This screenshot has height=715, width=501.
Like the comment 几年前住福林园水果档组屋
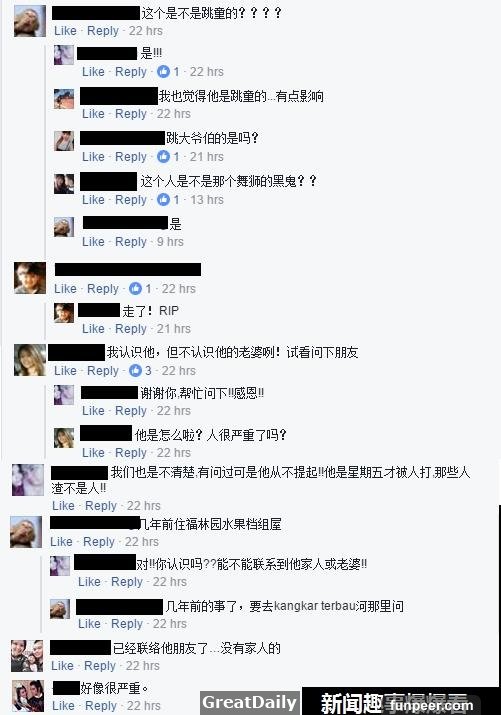coord(61,541)
